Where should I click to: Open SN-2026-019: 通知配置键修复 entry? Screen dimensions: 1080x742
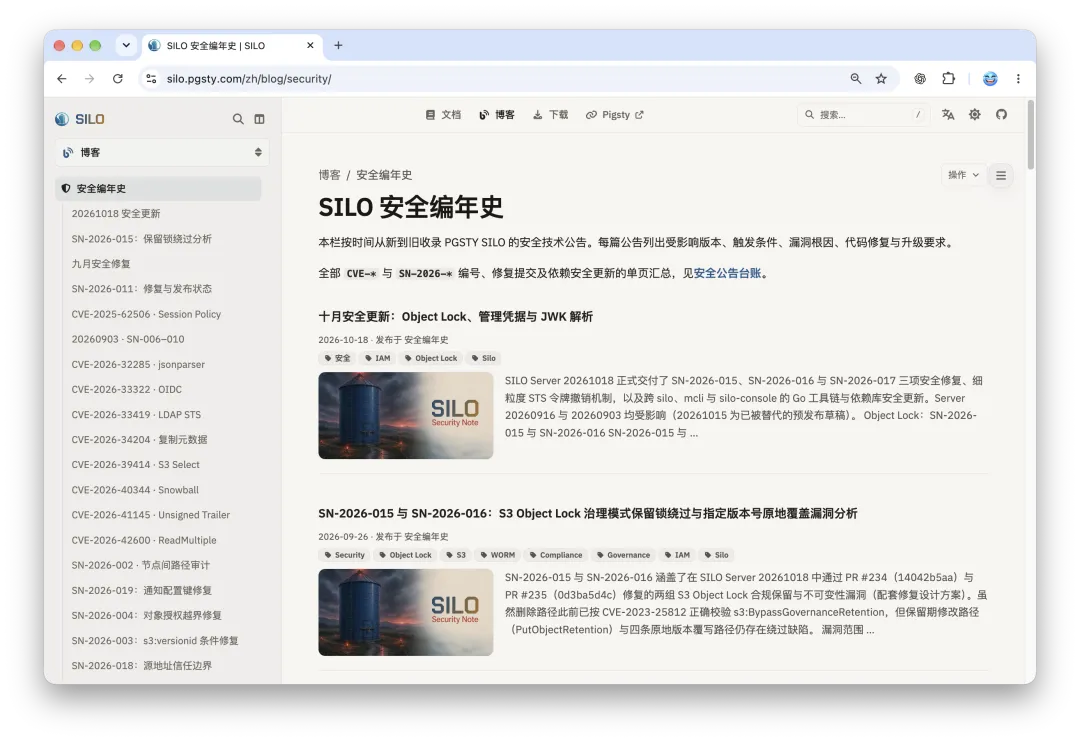click(141, 590)
